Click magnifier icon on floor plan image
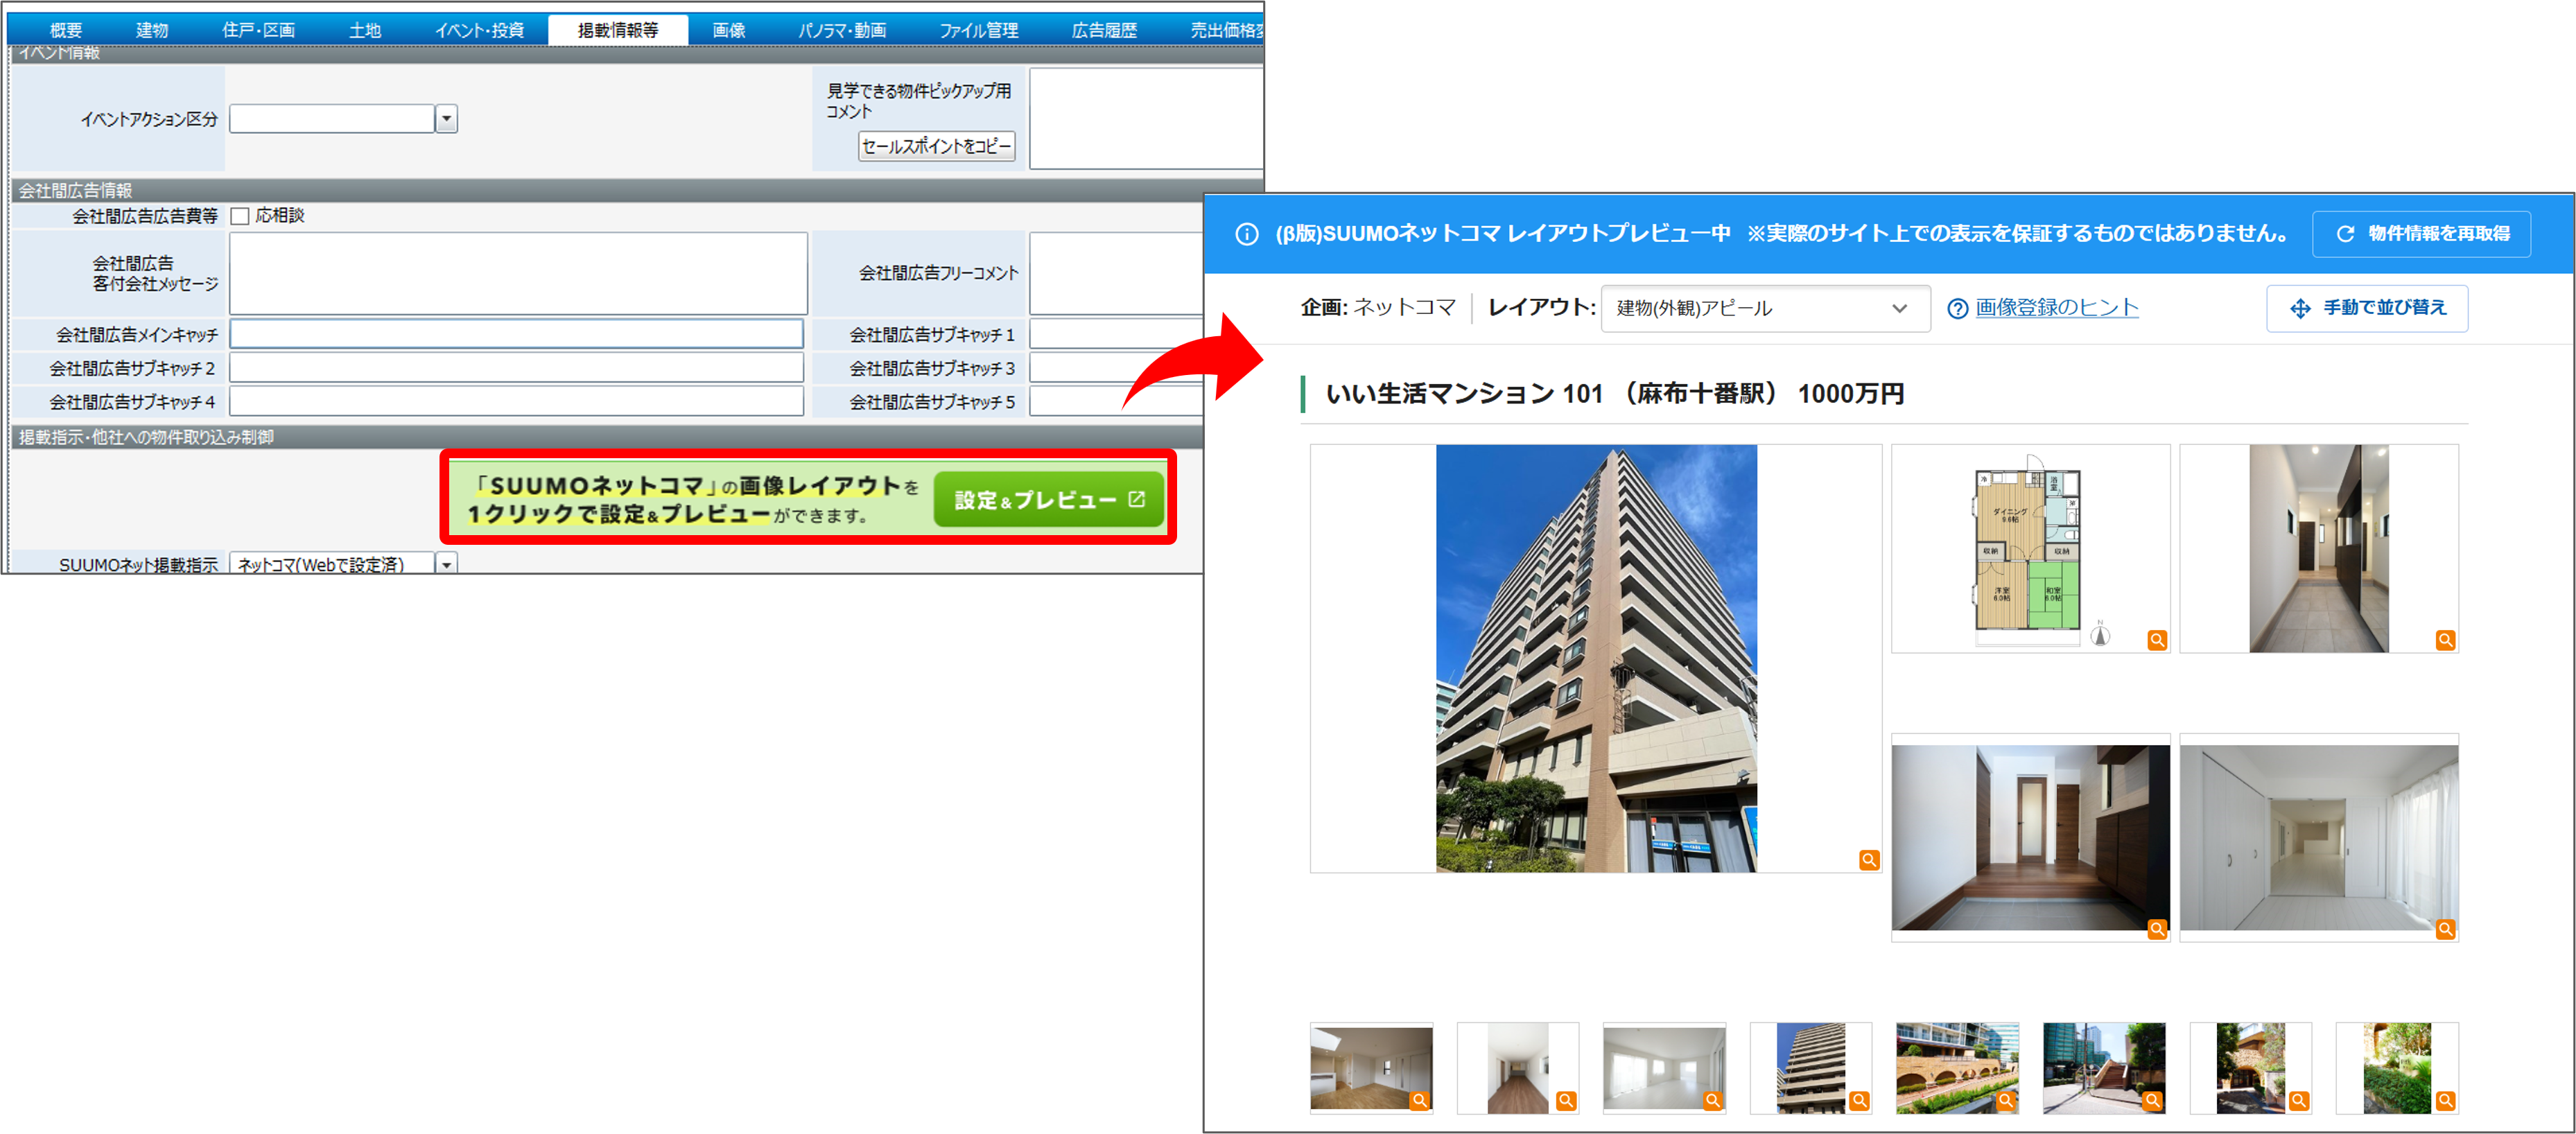2576x1134 pixels. coord(2157,640)
